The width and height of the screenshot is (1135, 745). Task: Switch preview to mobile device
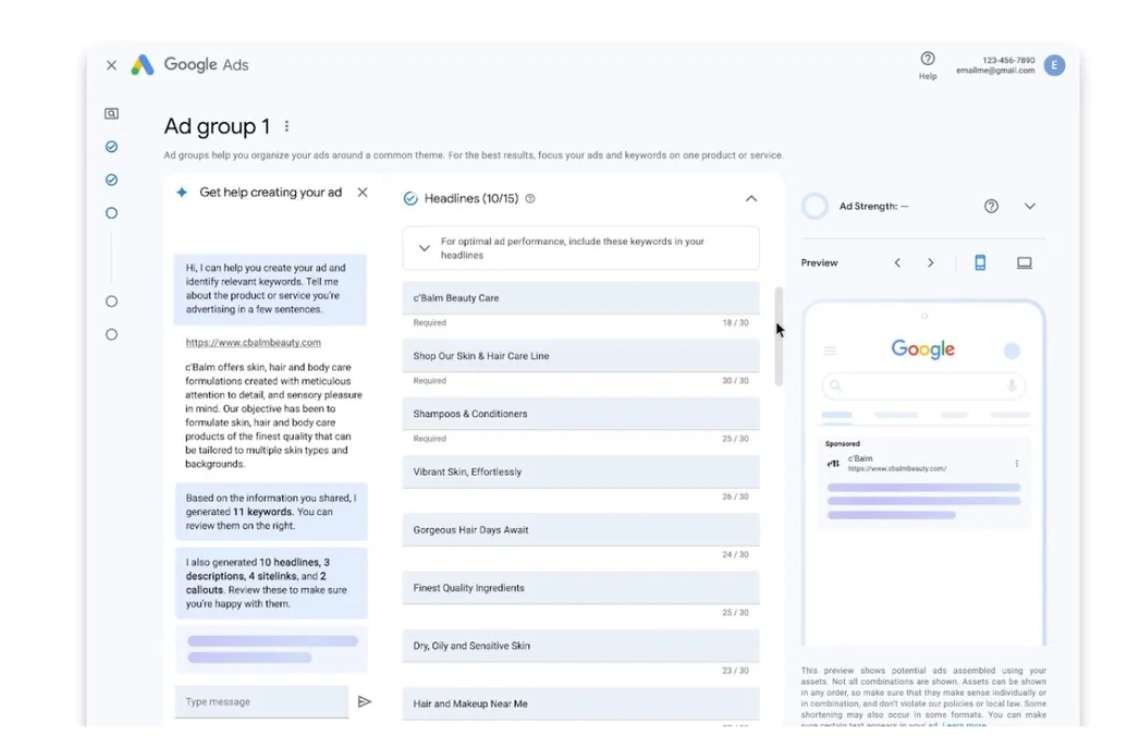click(980, 263)
